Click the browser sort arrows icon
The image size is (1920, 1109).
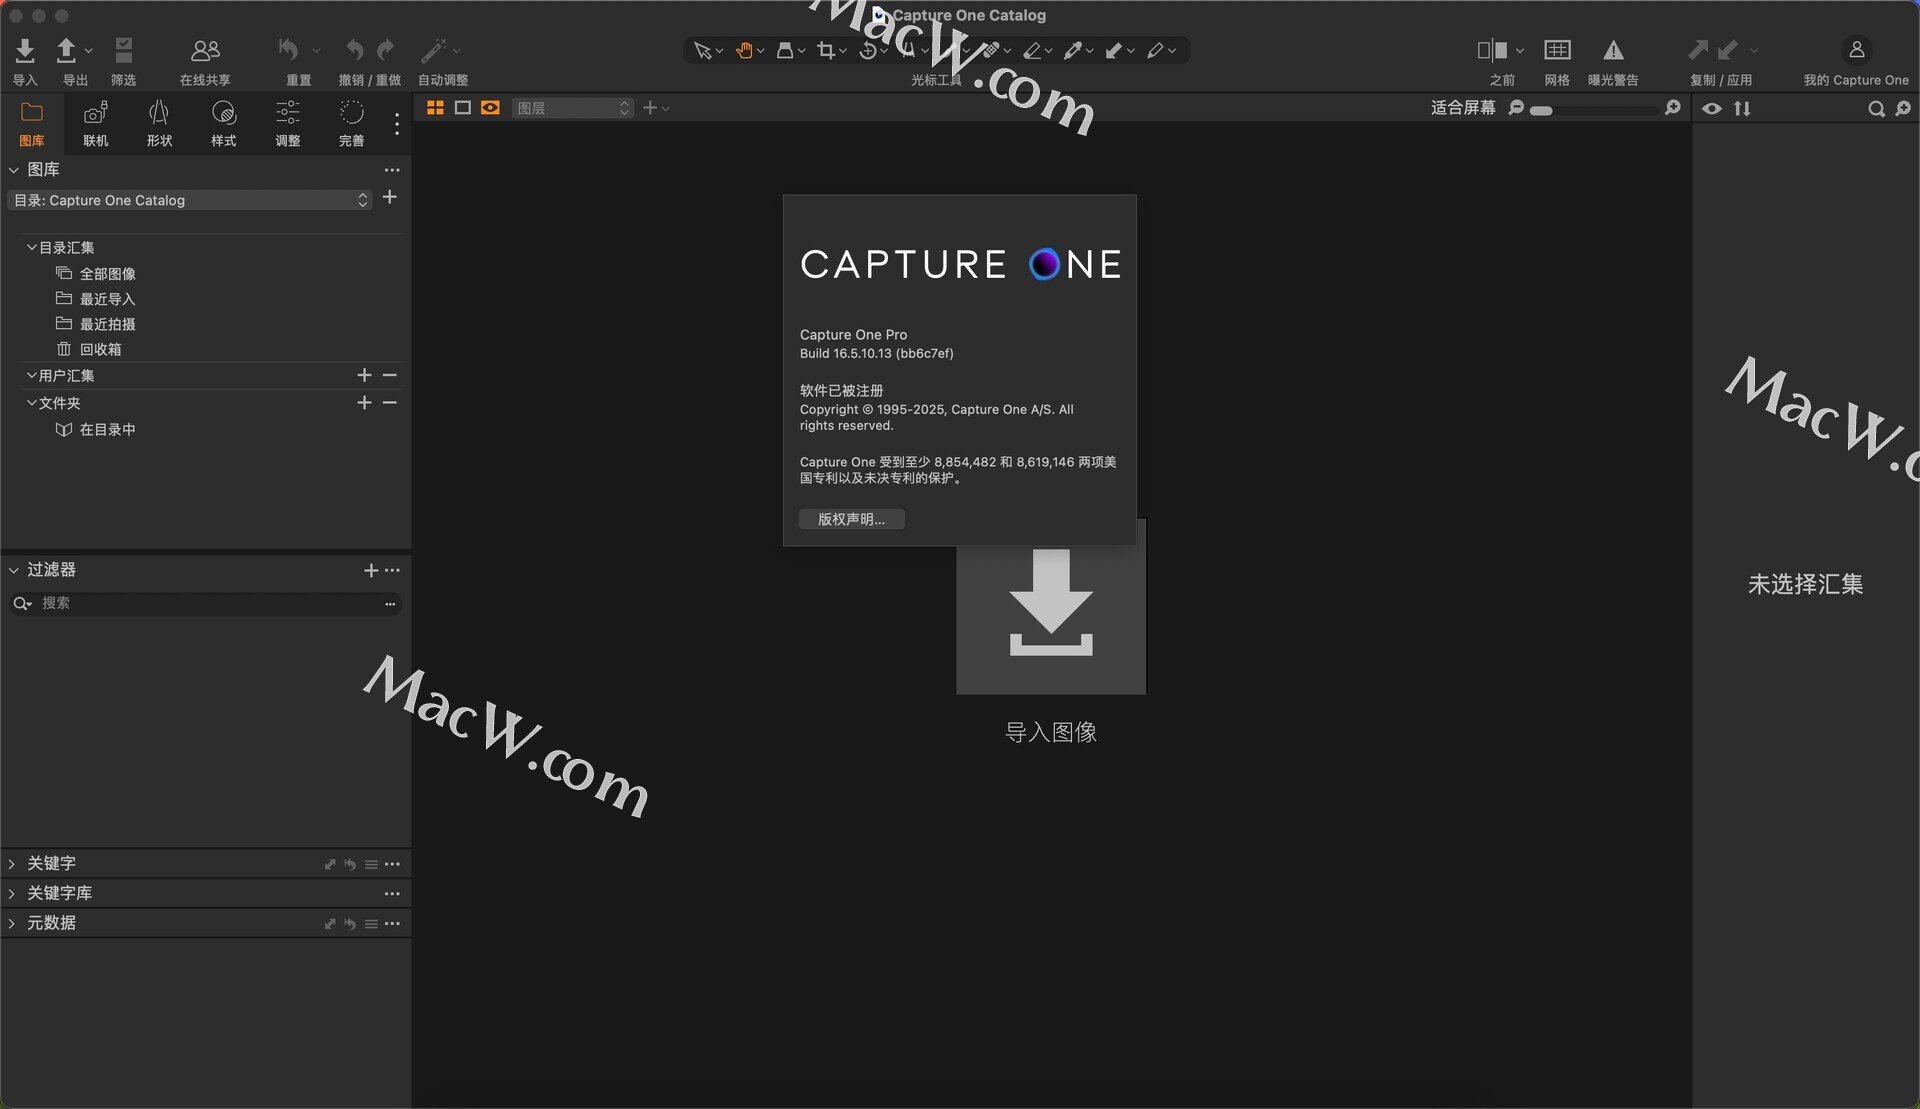tap(1743, 108)
